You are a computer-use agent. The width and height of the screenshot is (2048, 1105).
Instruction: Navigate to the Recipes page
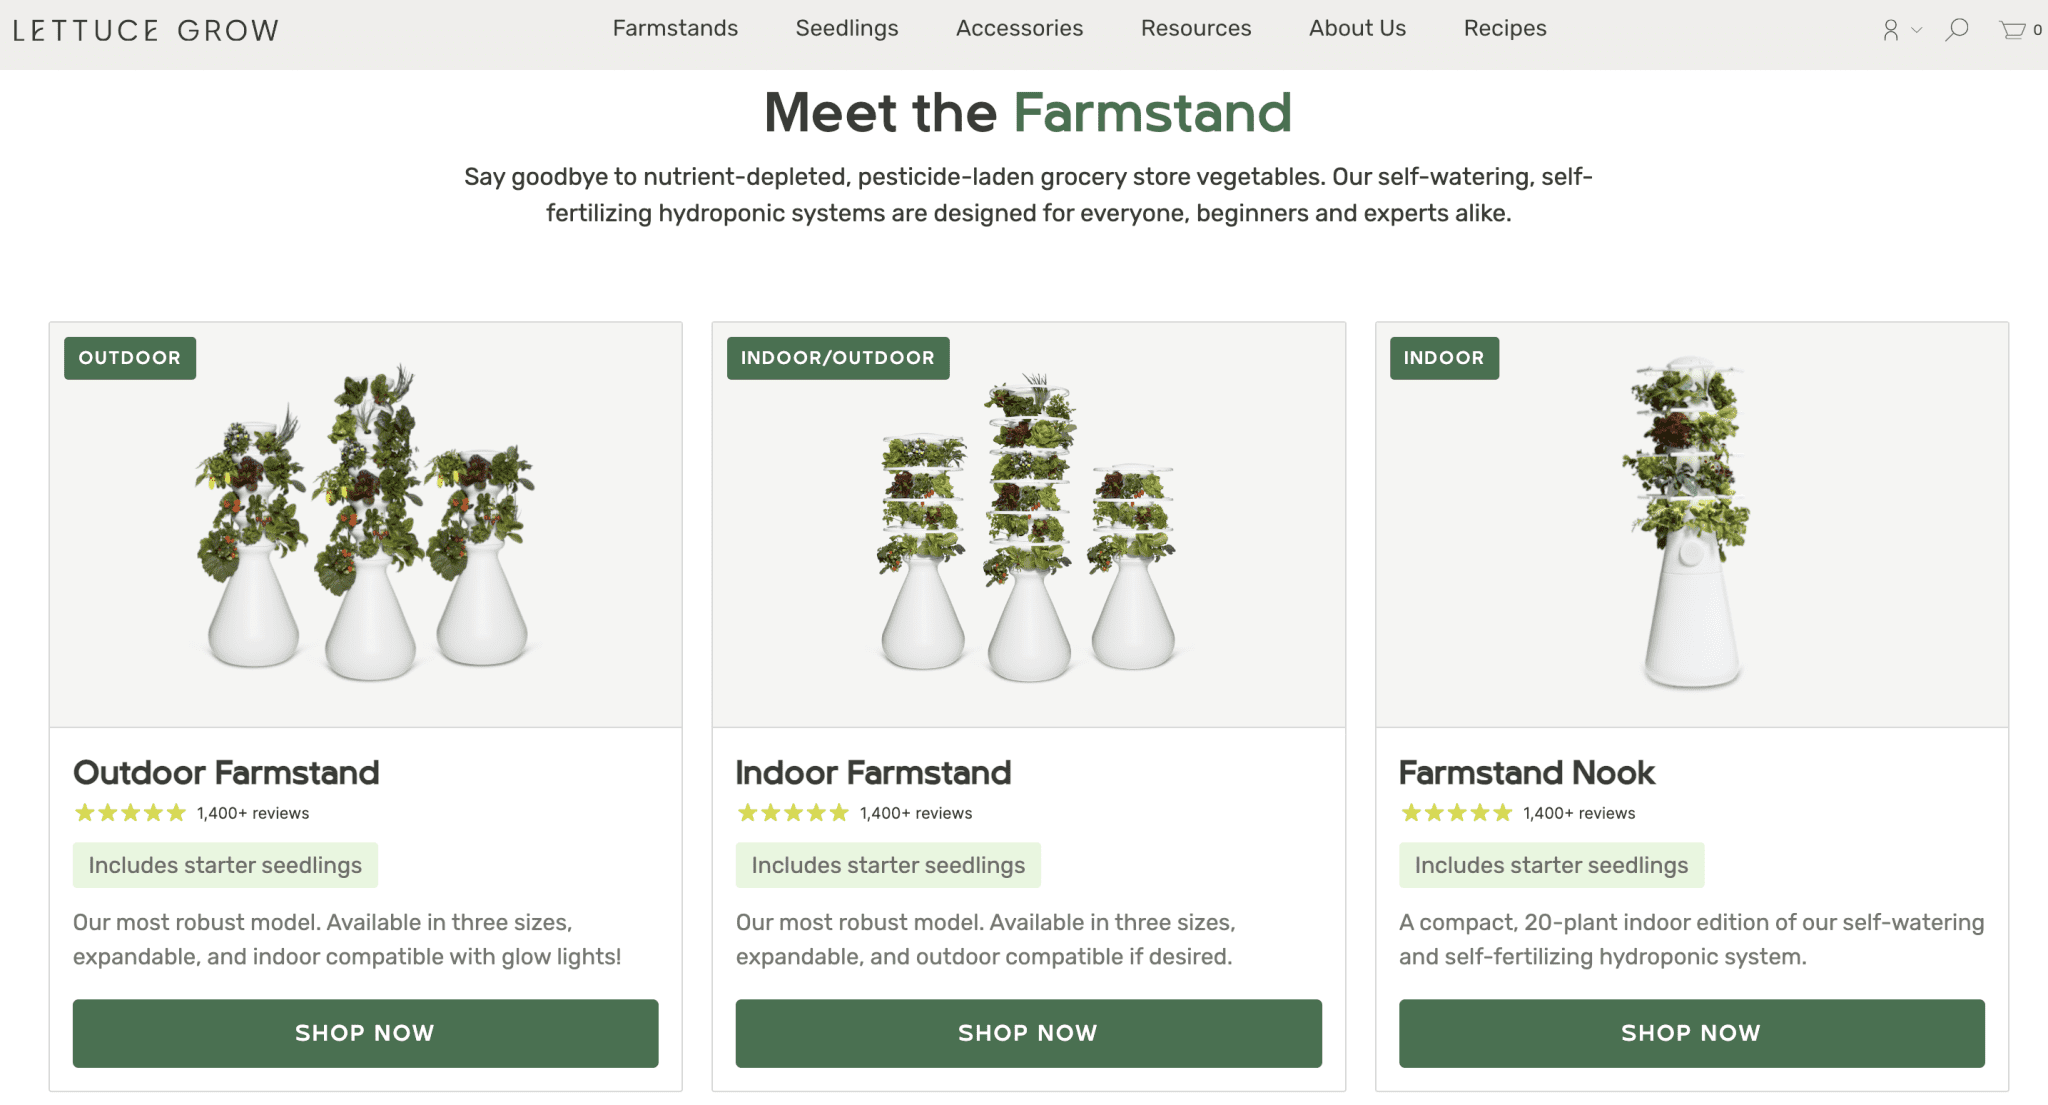click(x=1504, y=28)
